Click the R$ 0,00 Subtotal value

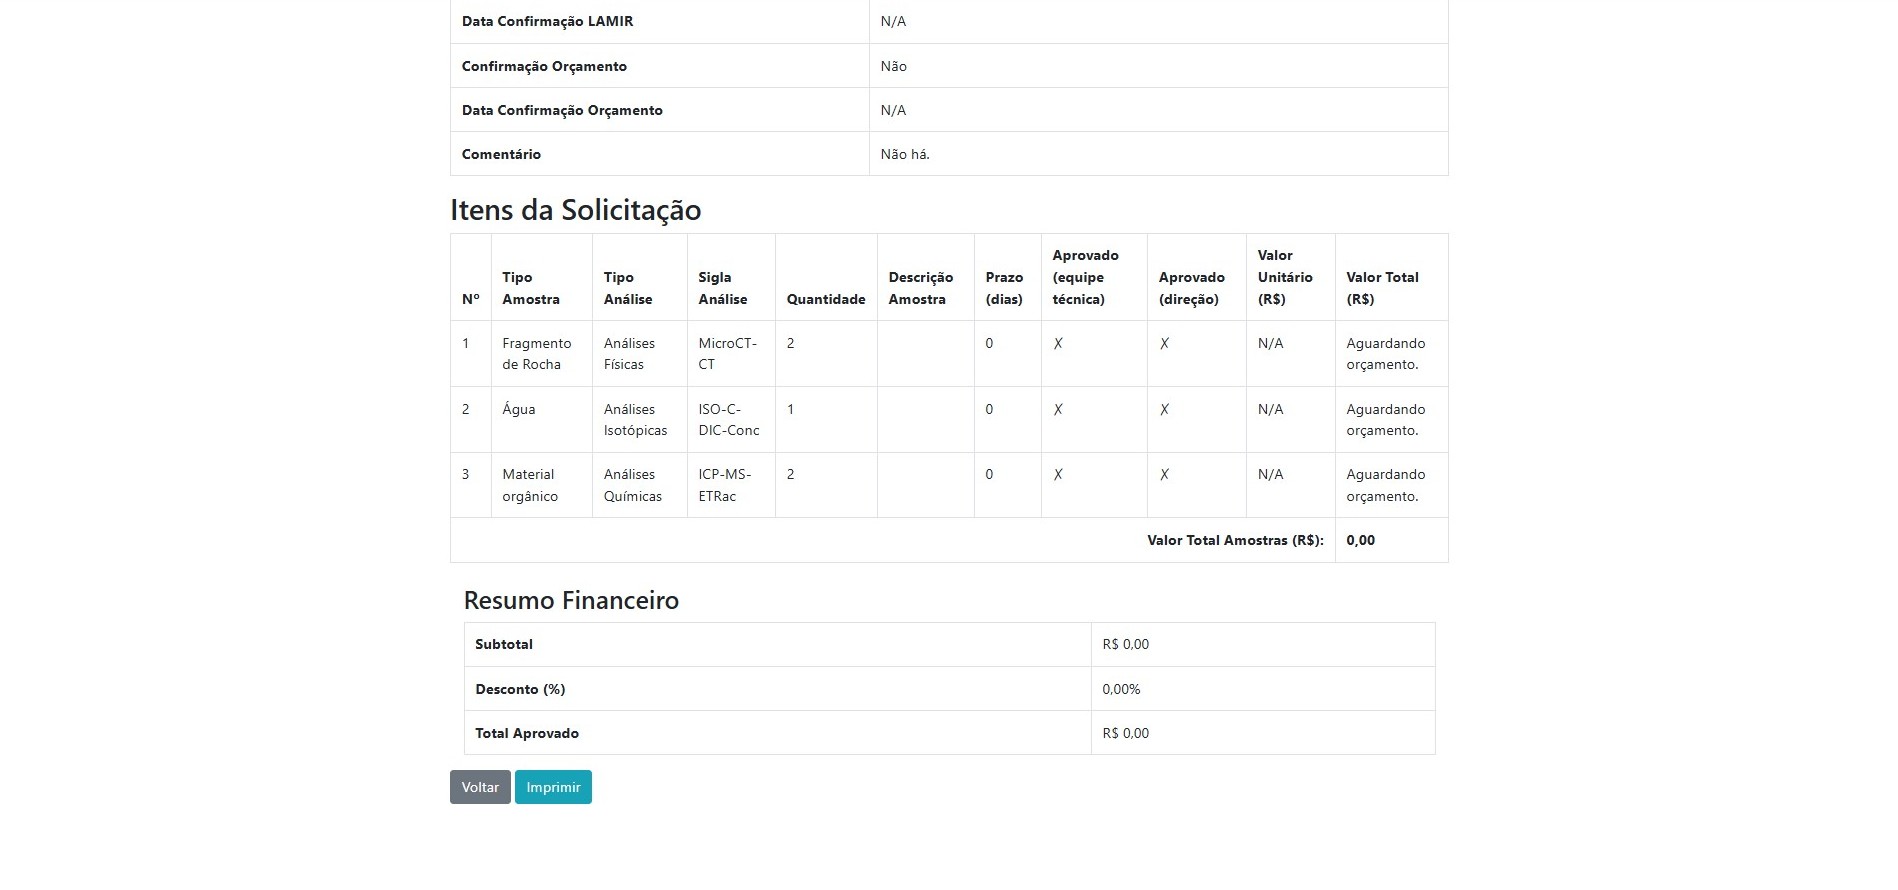click(1126, 644)
